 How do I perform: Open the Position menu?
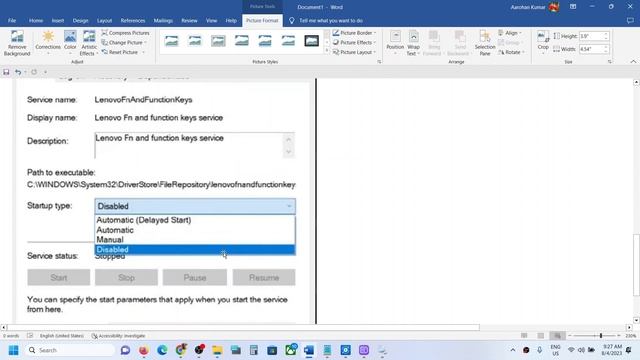pyautogui.click(x=395, y=42)
